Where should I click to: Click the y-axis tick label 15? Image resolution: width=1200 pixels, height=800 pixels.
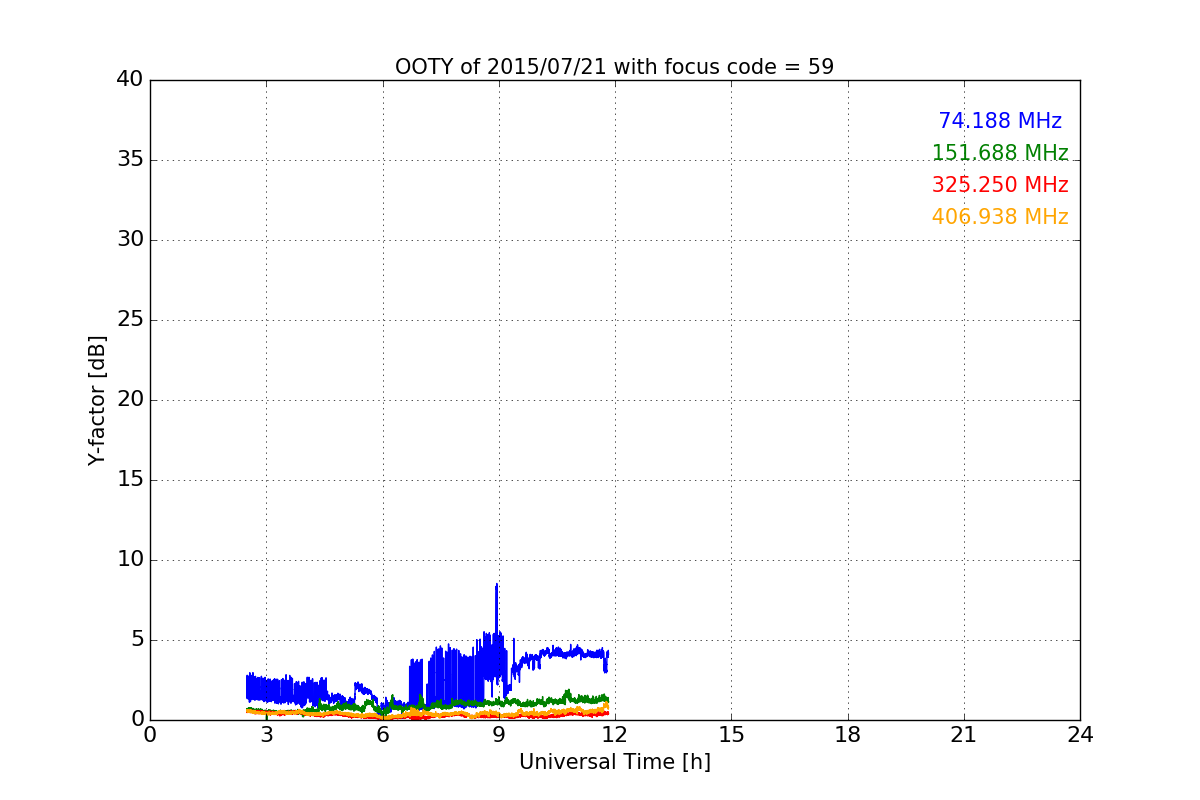click(130, 480)
